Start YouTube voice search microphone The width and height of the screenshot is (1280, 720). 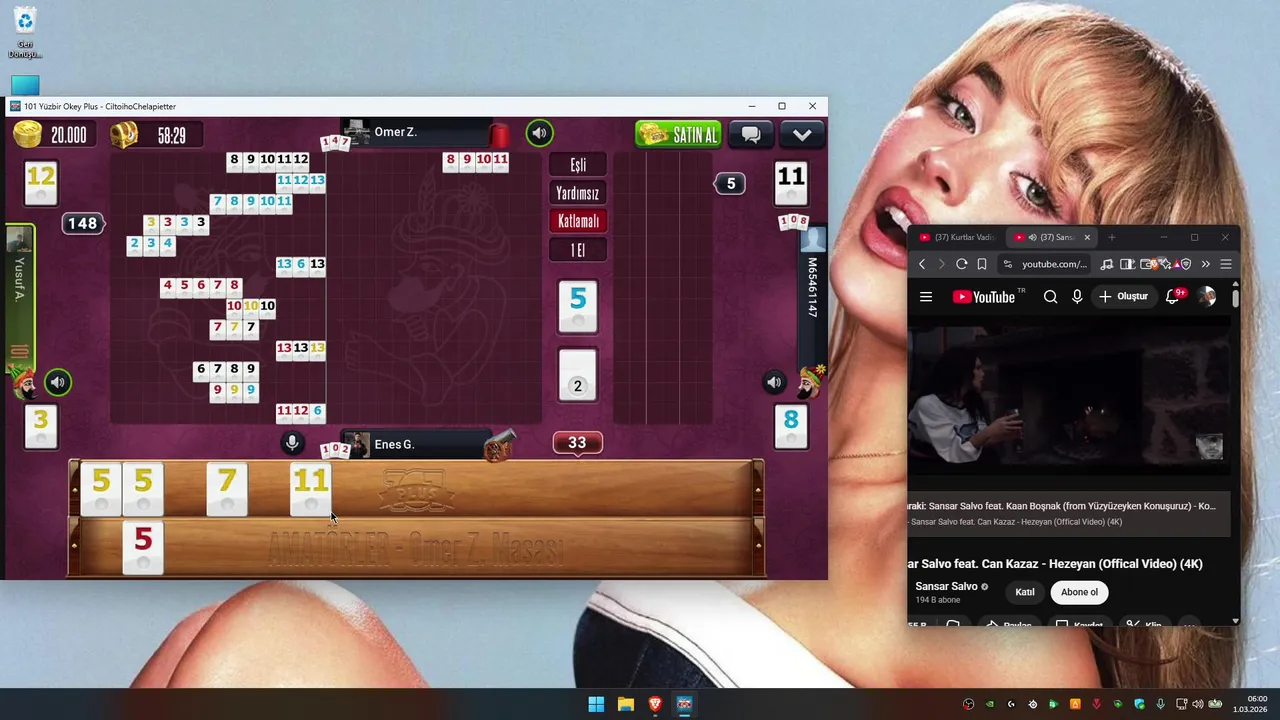1077,297
